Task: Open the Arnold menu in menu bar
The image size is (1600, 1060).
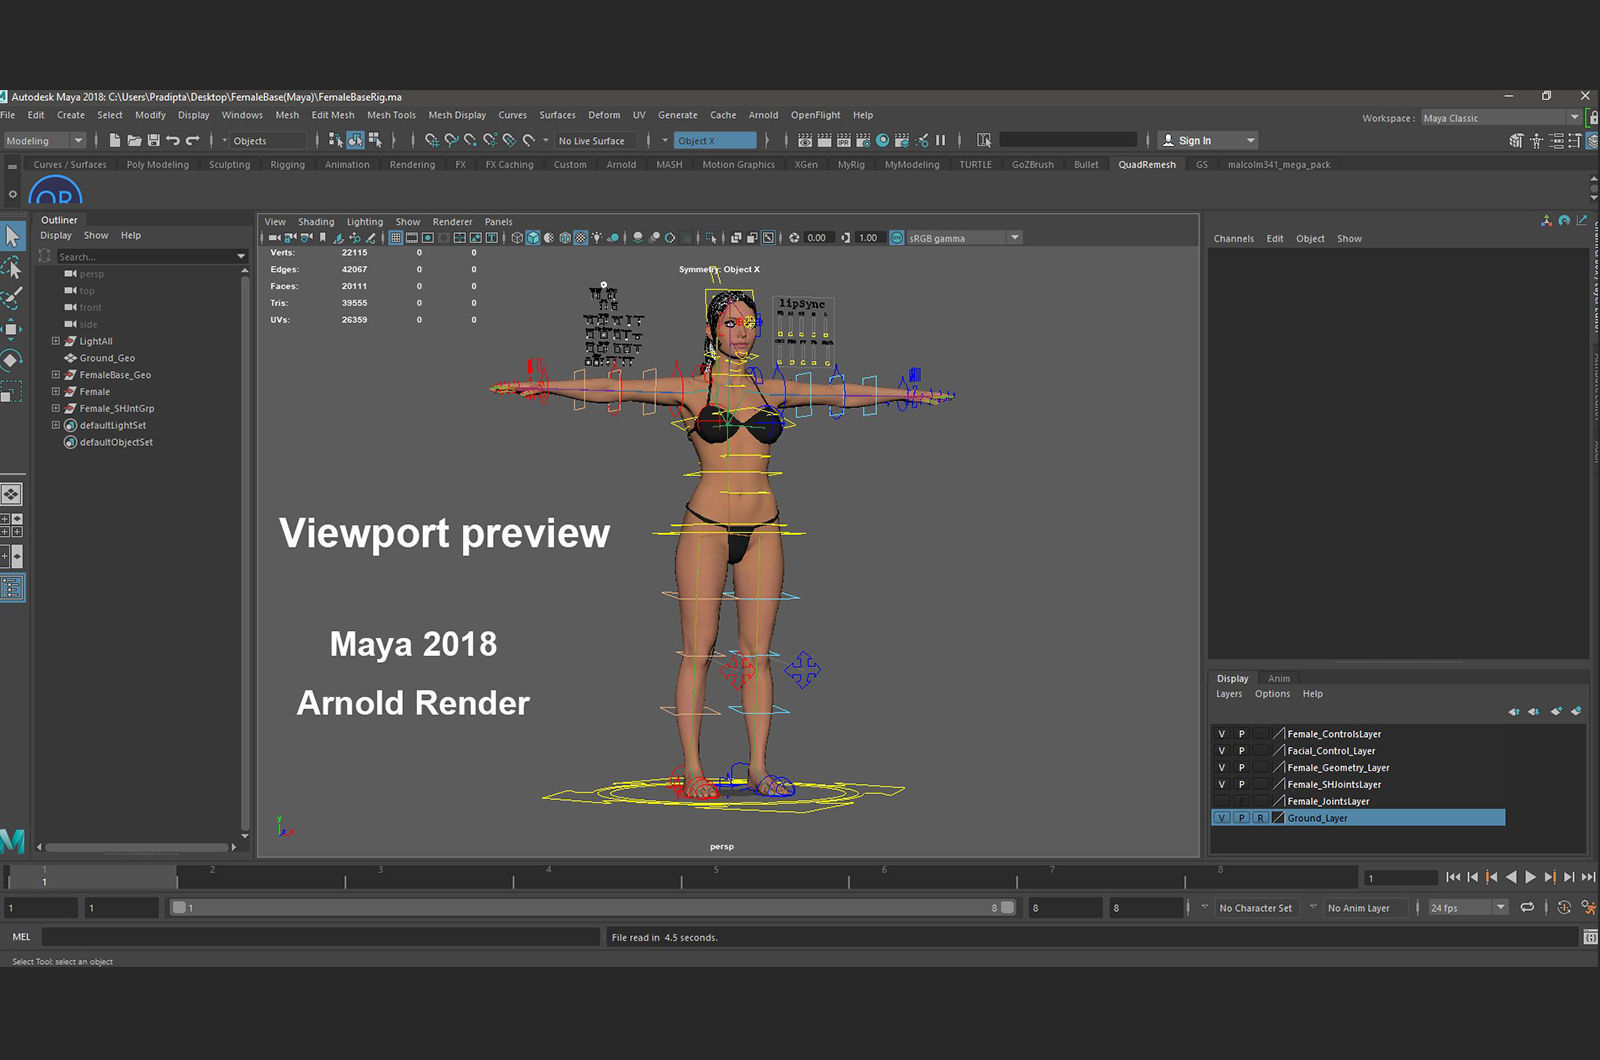Action: (763, 115)
